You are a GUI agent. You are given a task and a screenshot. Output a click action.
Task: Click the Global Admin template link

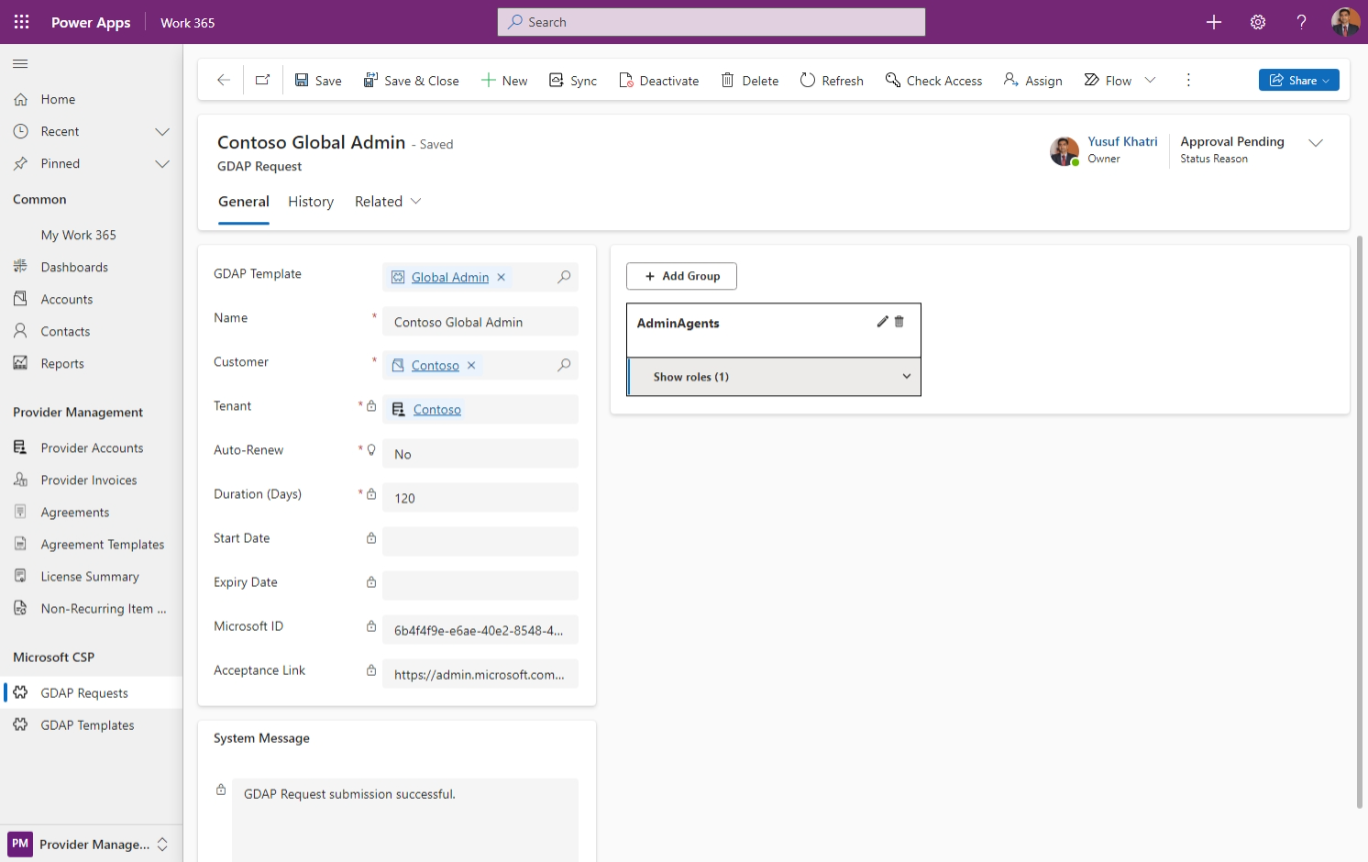coord(450,277)
